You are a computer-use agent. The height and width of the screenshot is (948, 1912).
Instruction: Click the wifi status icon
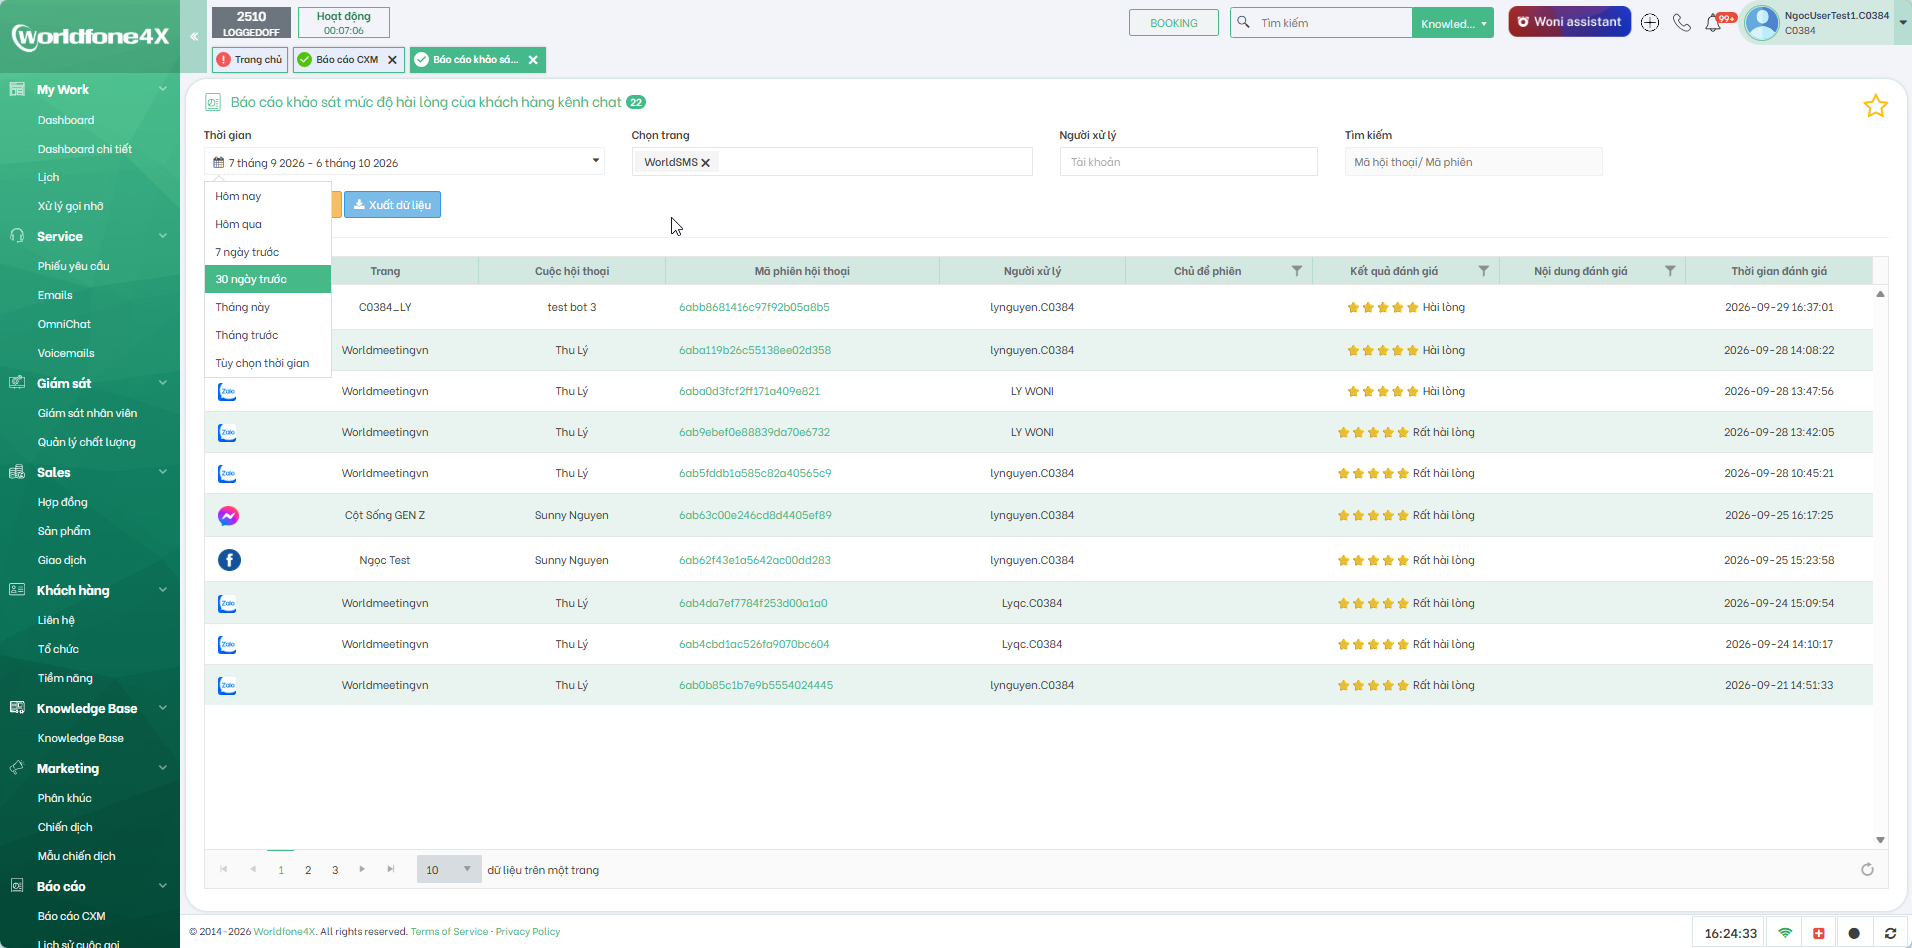[1785, 933]
